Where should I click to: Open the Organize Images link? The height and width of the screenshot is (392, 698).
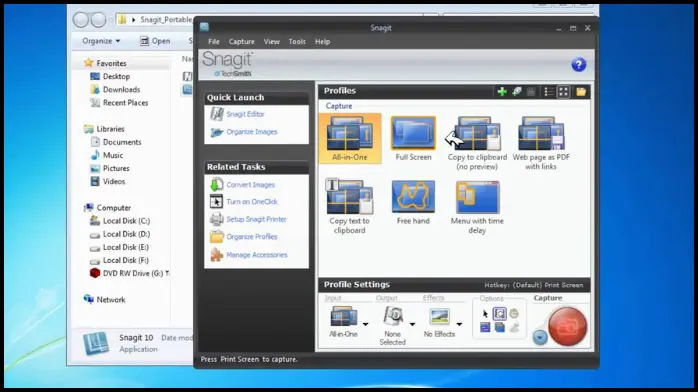[252, 132]
